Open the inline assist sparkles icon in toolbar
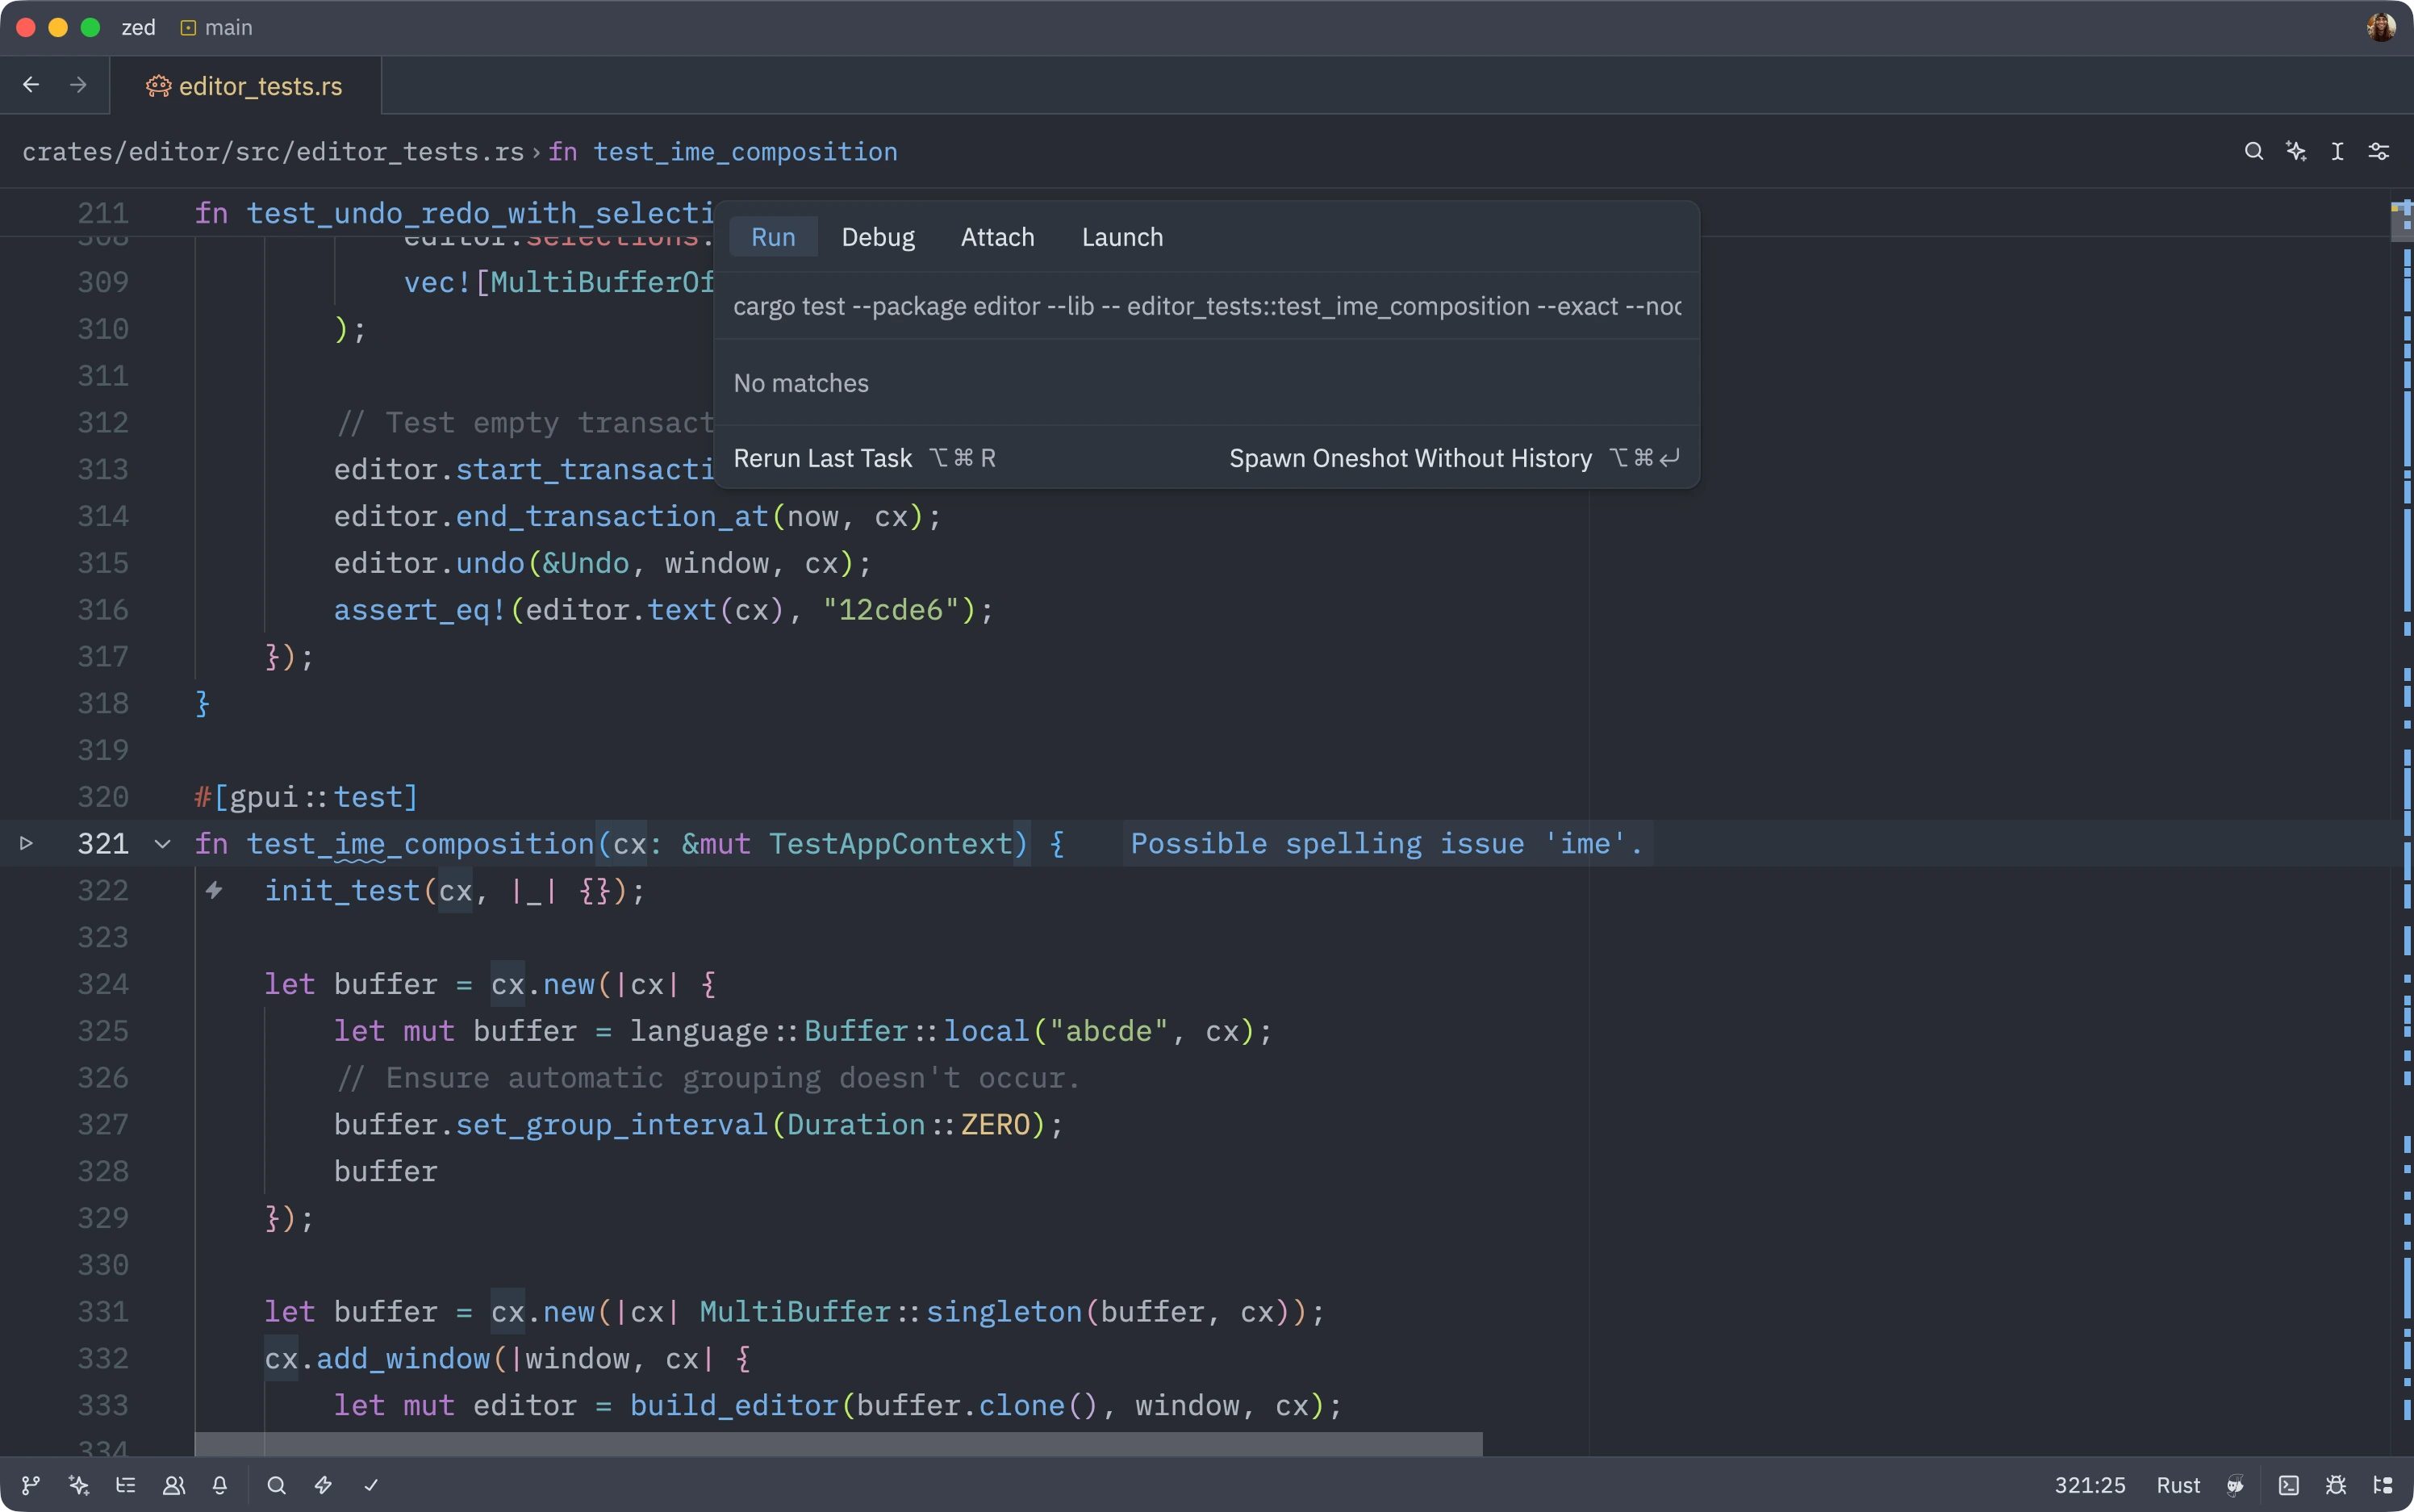The height and width of the screenshot is (1512, 2414). tap(2296, 151)
